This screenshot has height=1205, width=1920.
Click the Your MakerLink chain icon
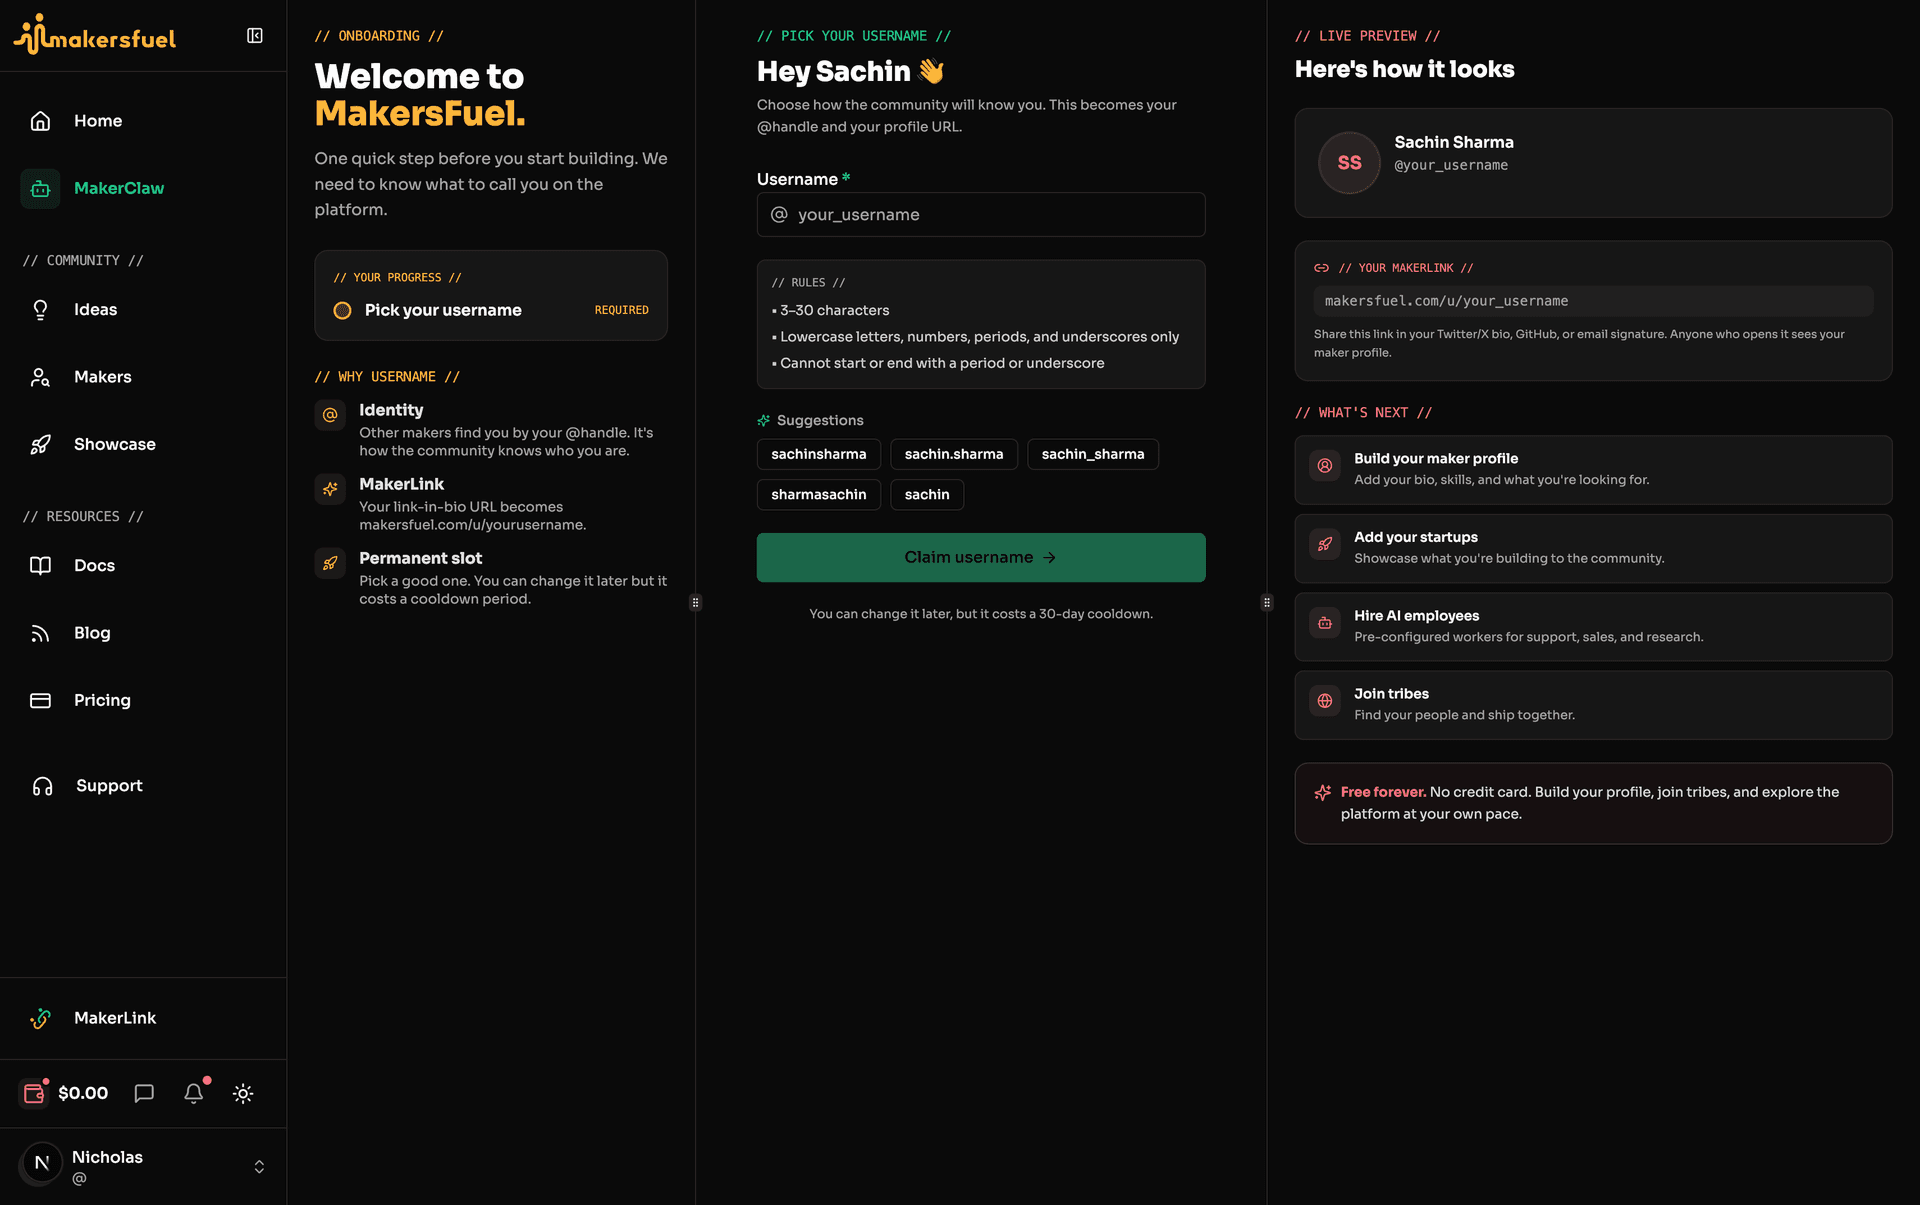tap(1322, 268)
